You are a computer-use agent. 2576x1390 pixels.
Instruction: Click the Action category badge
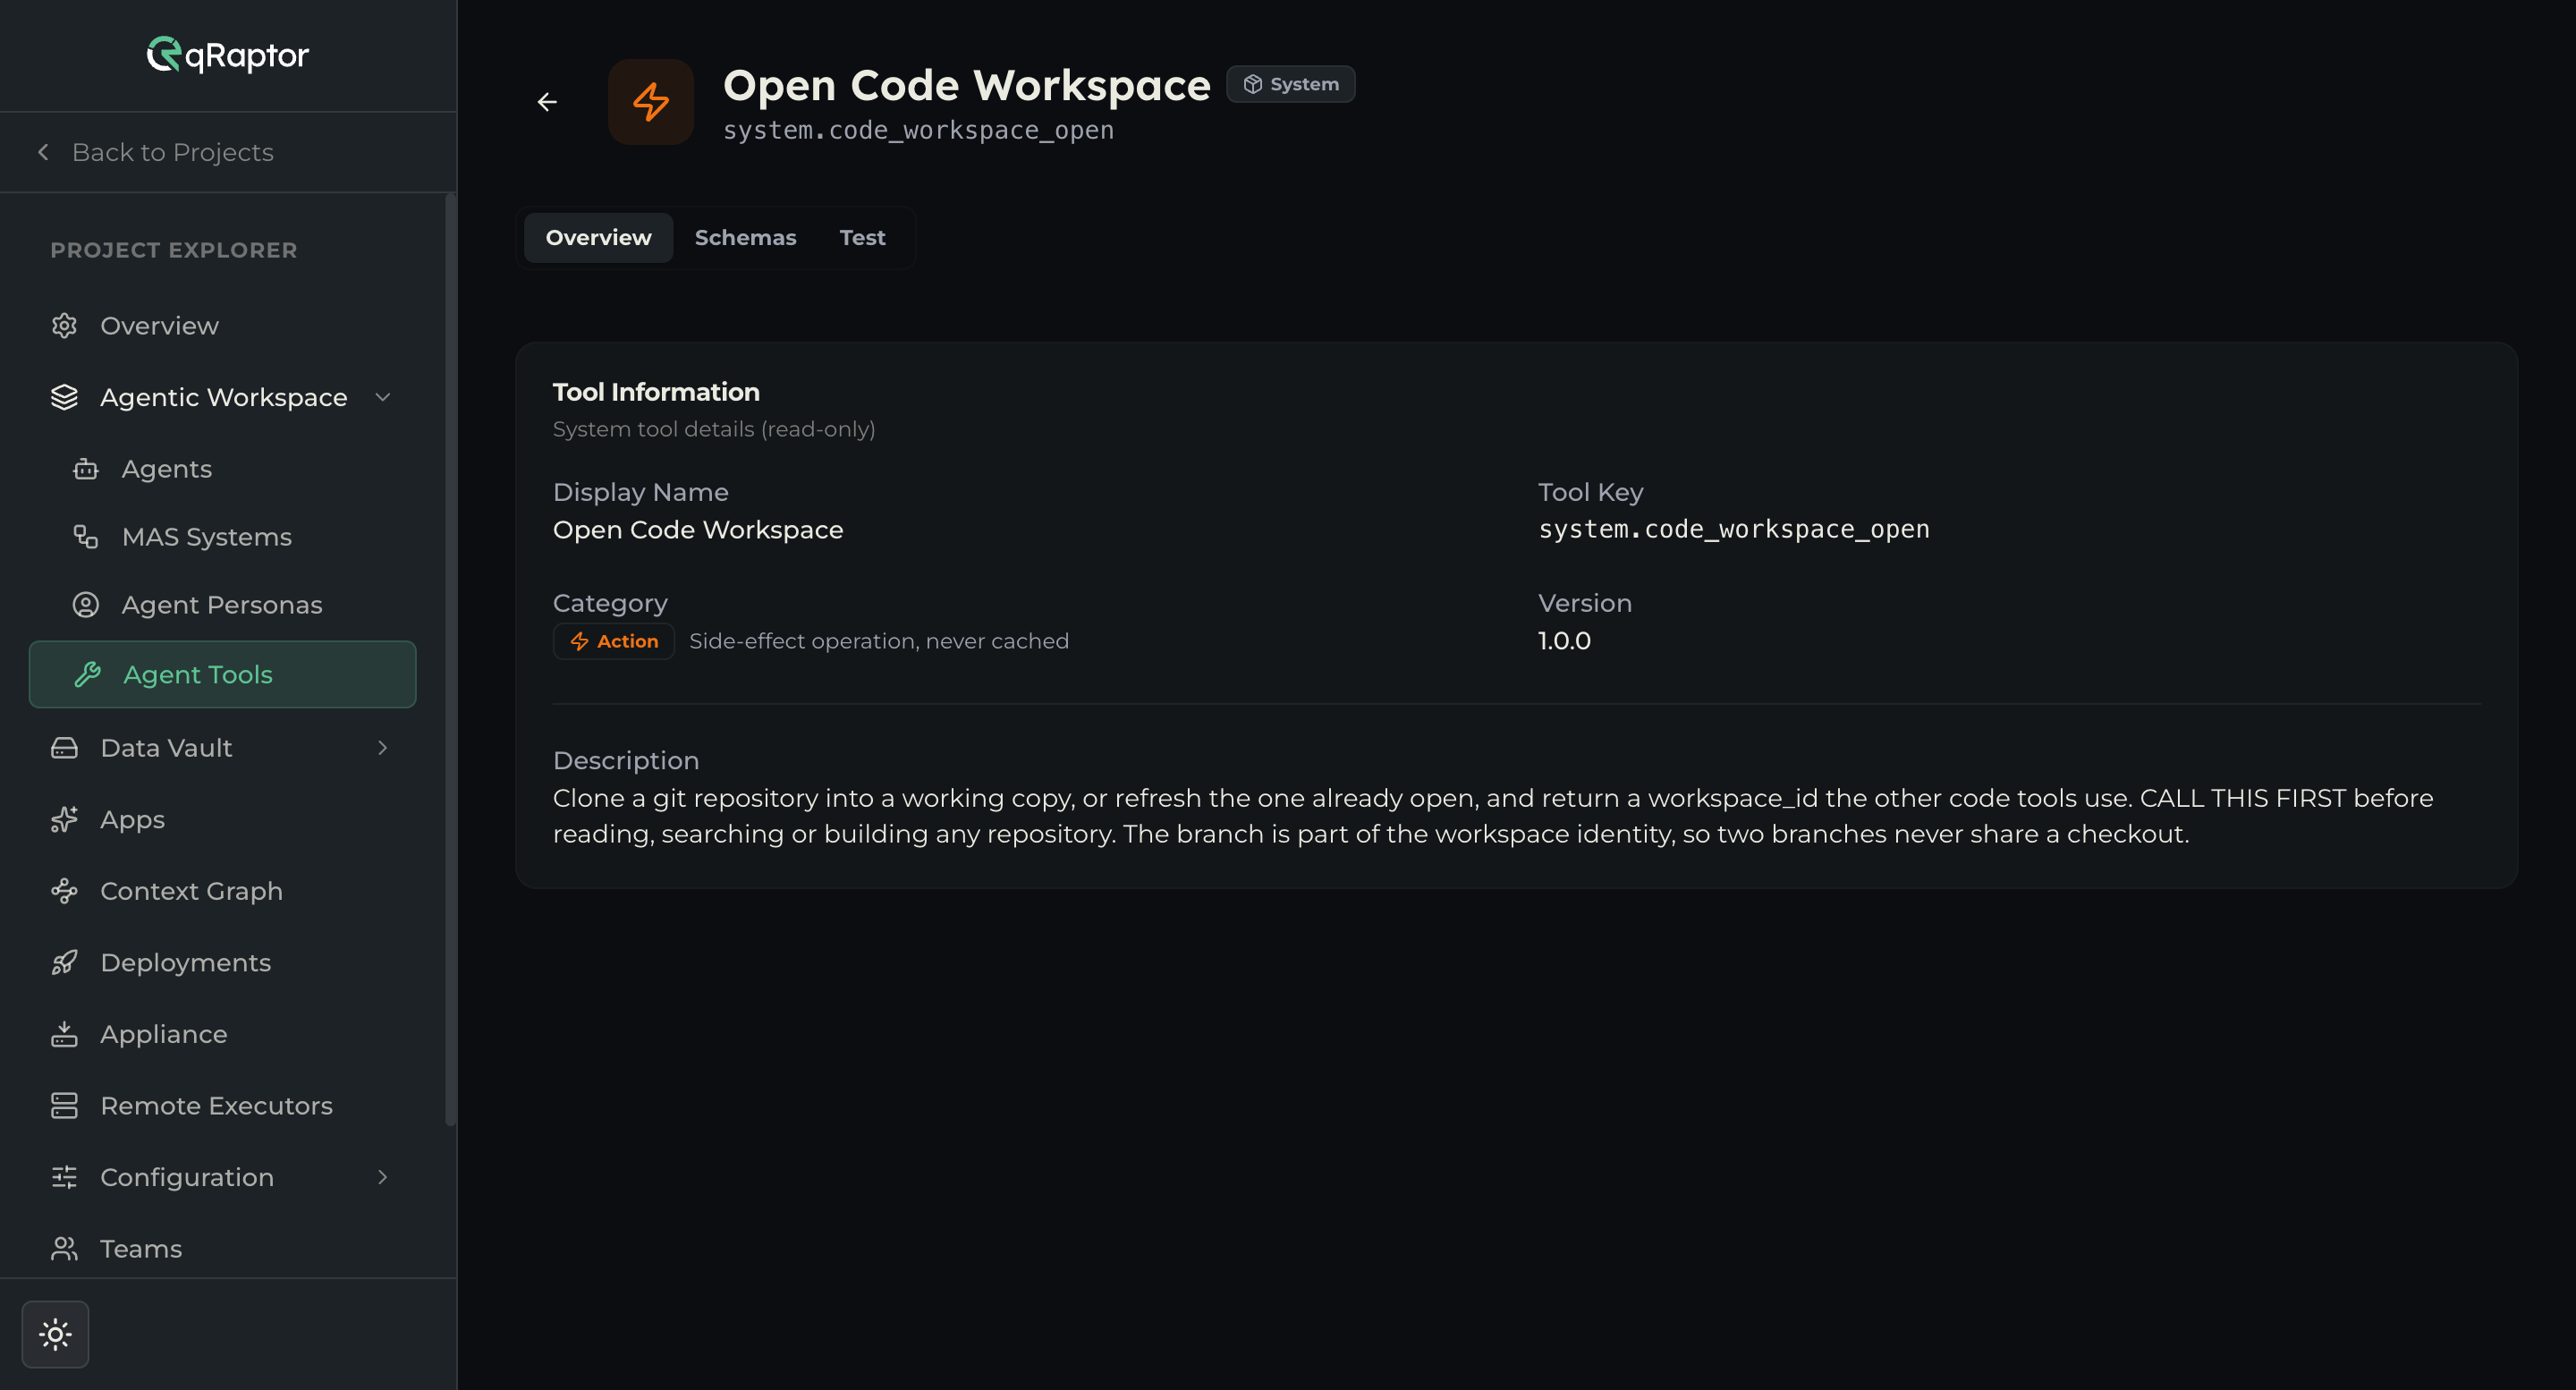614,641
